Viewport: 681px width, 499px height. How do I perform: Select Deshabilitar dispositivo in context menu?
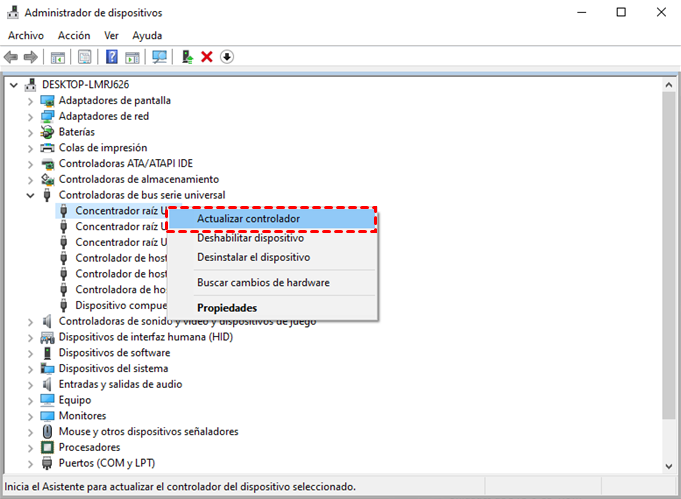pos(250,238)
